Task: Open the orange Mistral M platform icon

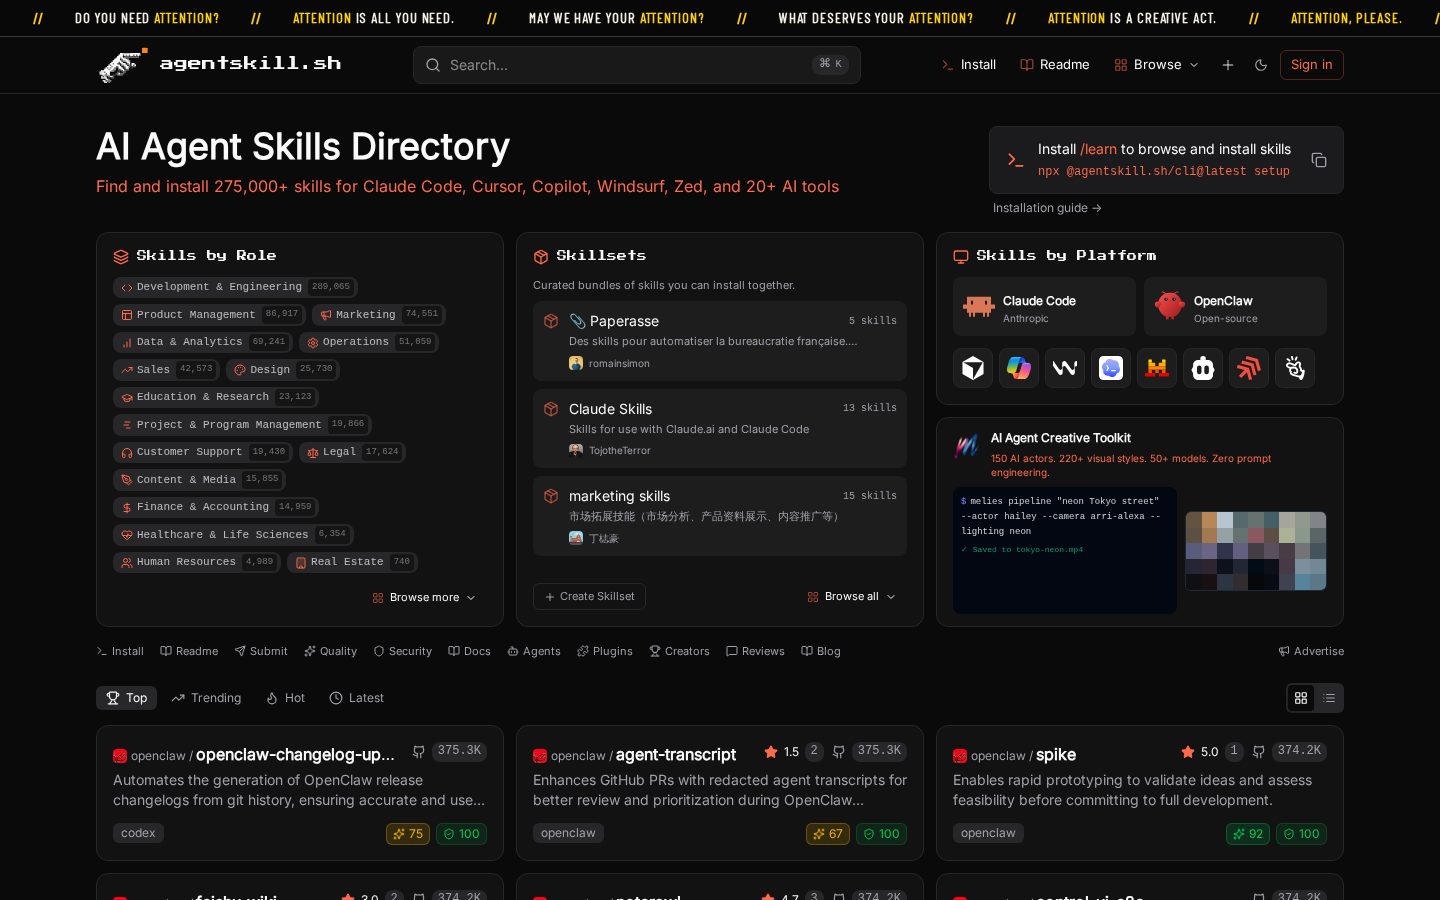Action: point(1157,368)
